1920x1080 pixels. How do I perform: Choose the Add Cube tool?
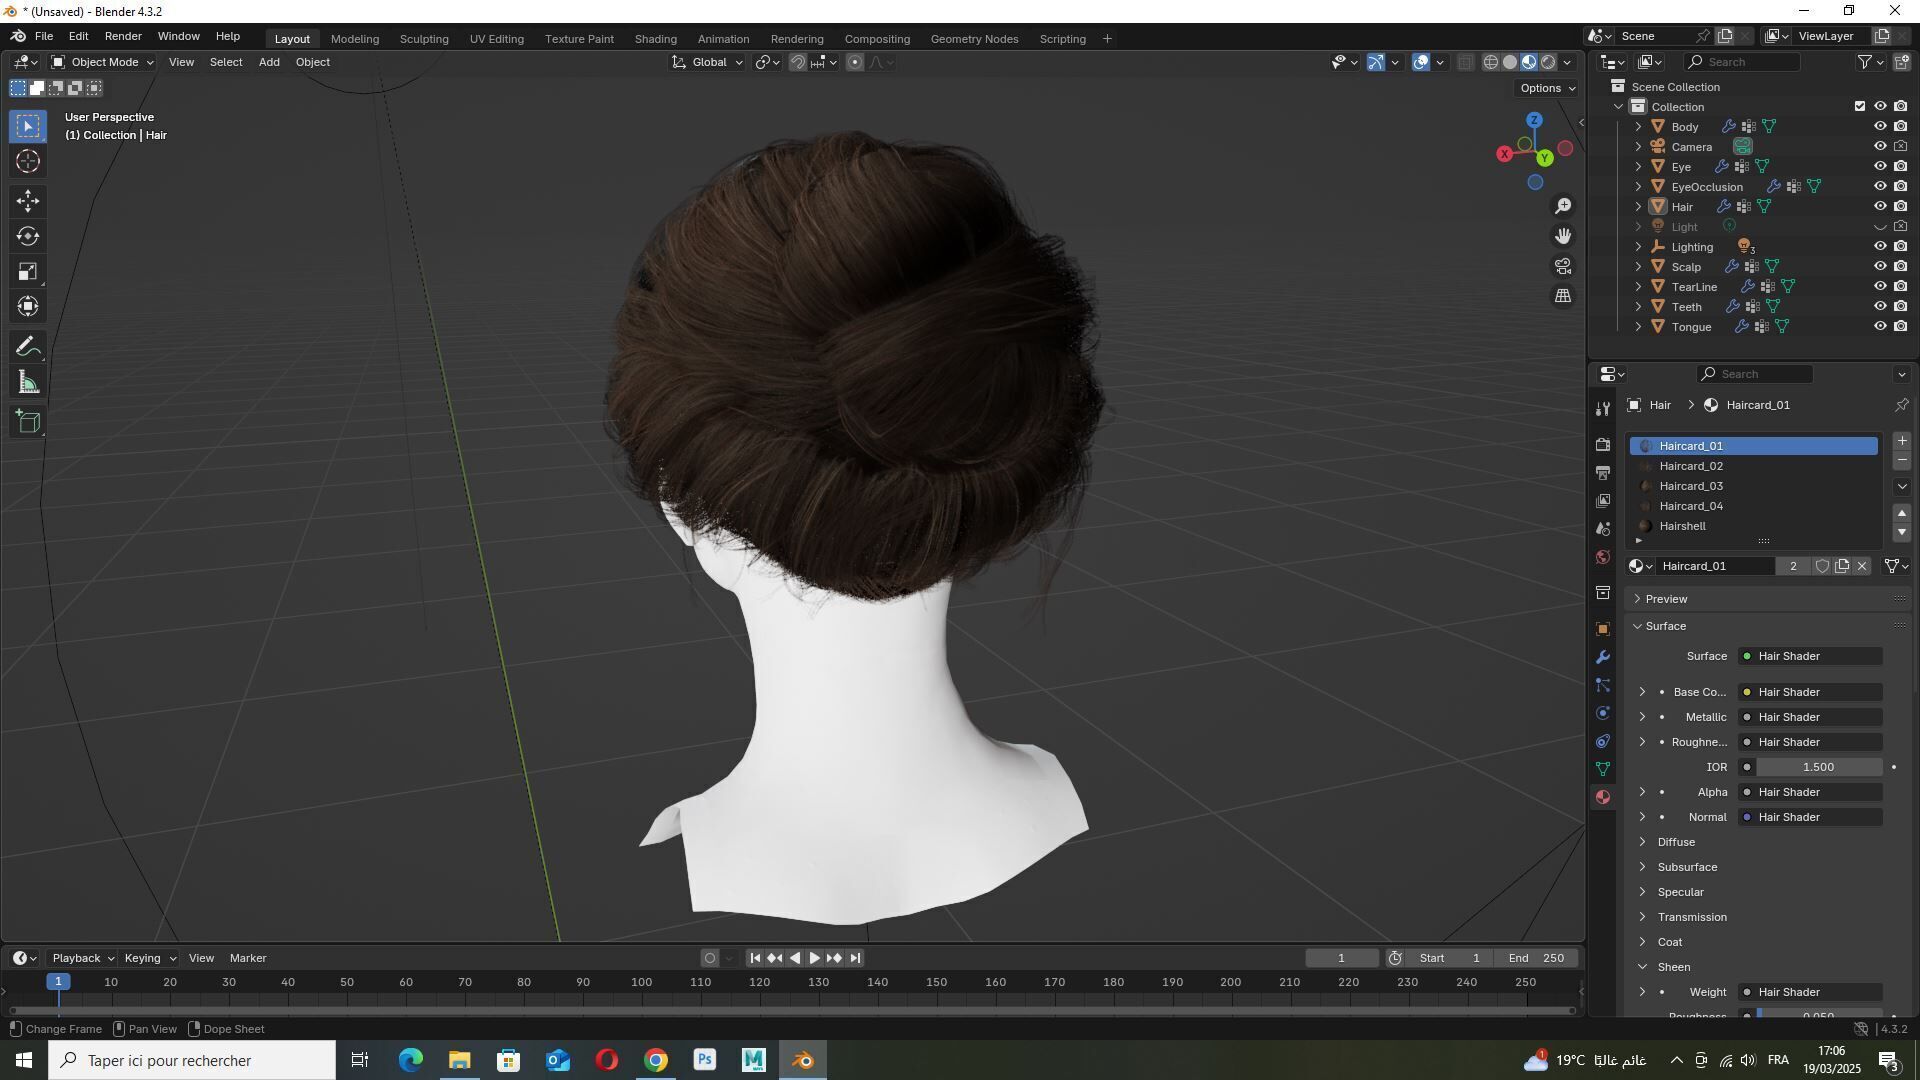28,422
